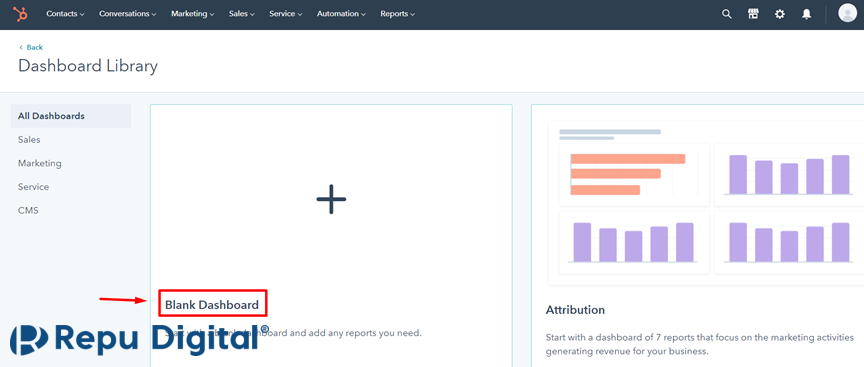Expand the Sales top navigation menu

click(x=242, y=14)
